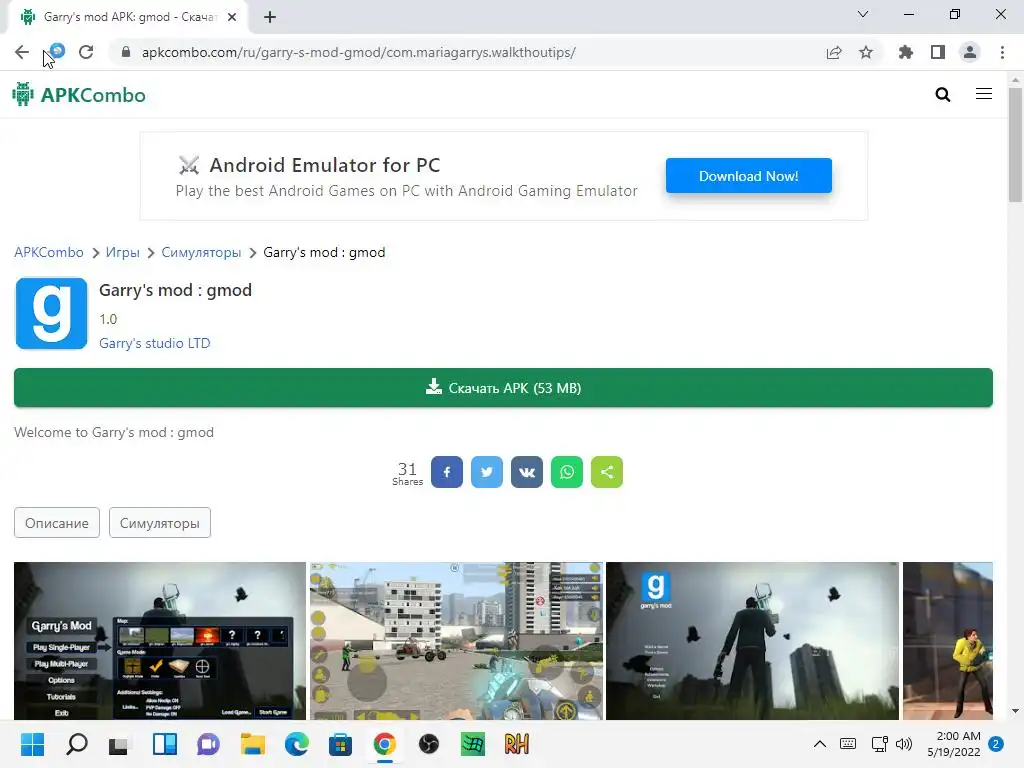Click the Garry's mod app icon
This screenshot has height=768, width=1024.
(51, 313)
